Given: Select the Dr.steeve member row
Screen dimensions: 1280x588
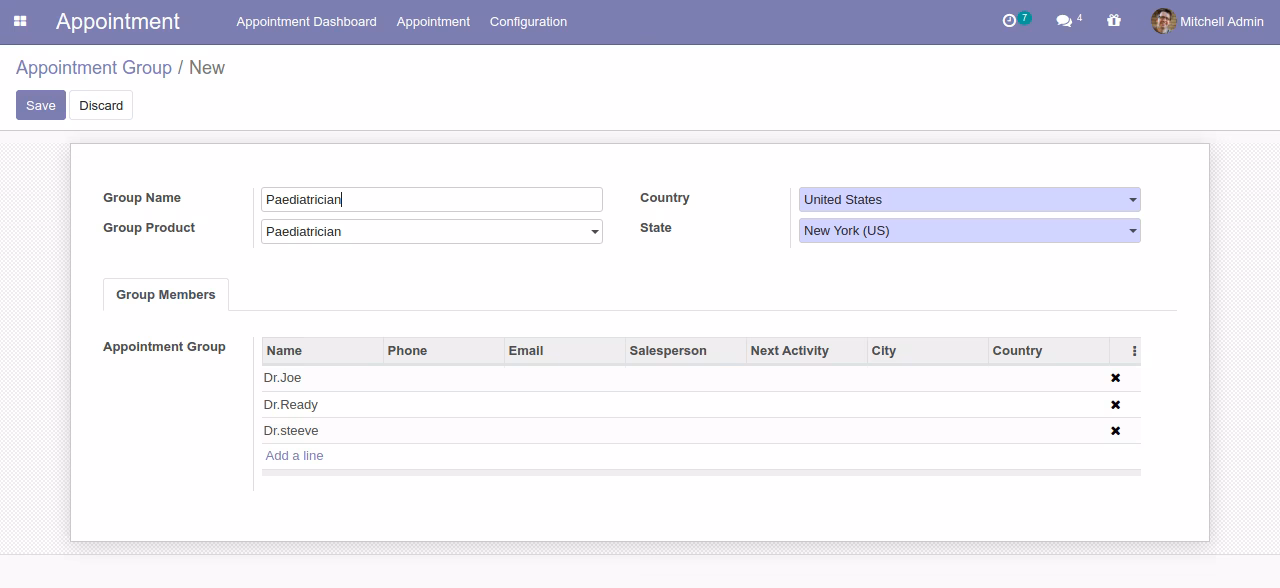Looking at the screenshot, I should pos(701,431).
